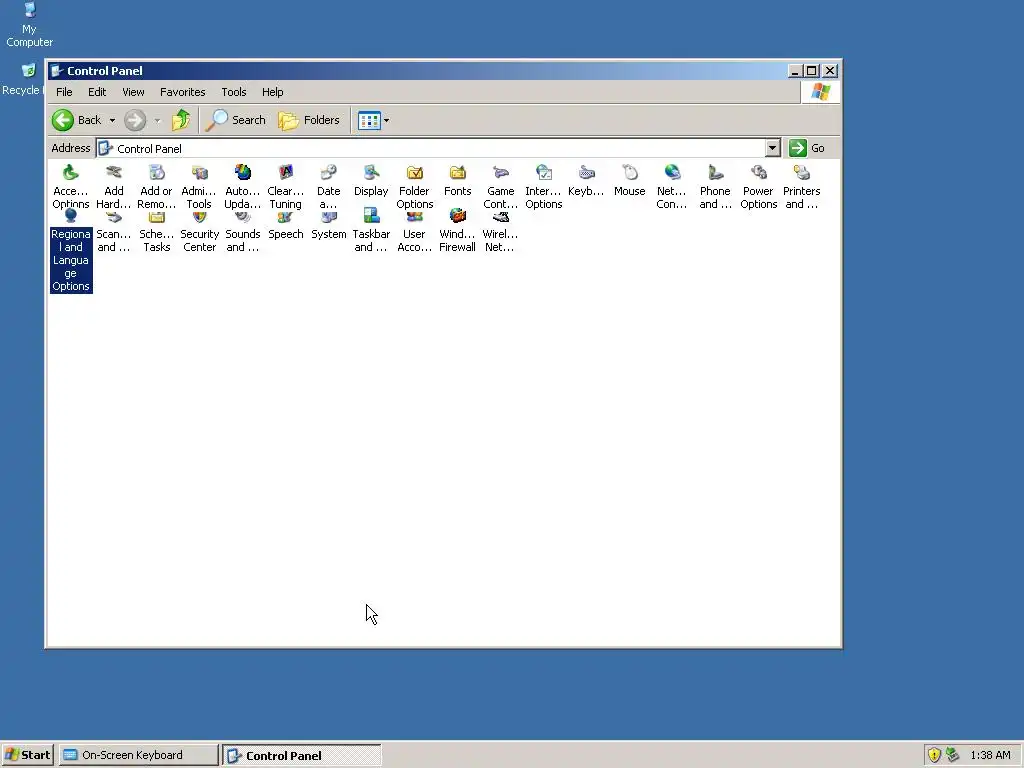This screenshot has height=768, width=1024.
Task: Open Network Connections icon
Action: tap(672, 187)
